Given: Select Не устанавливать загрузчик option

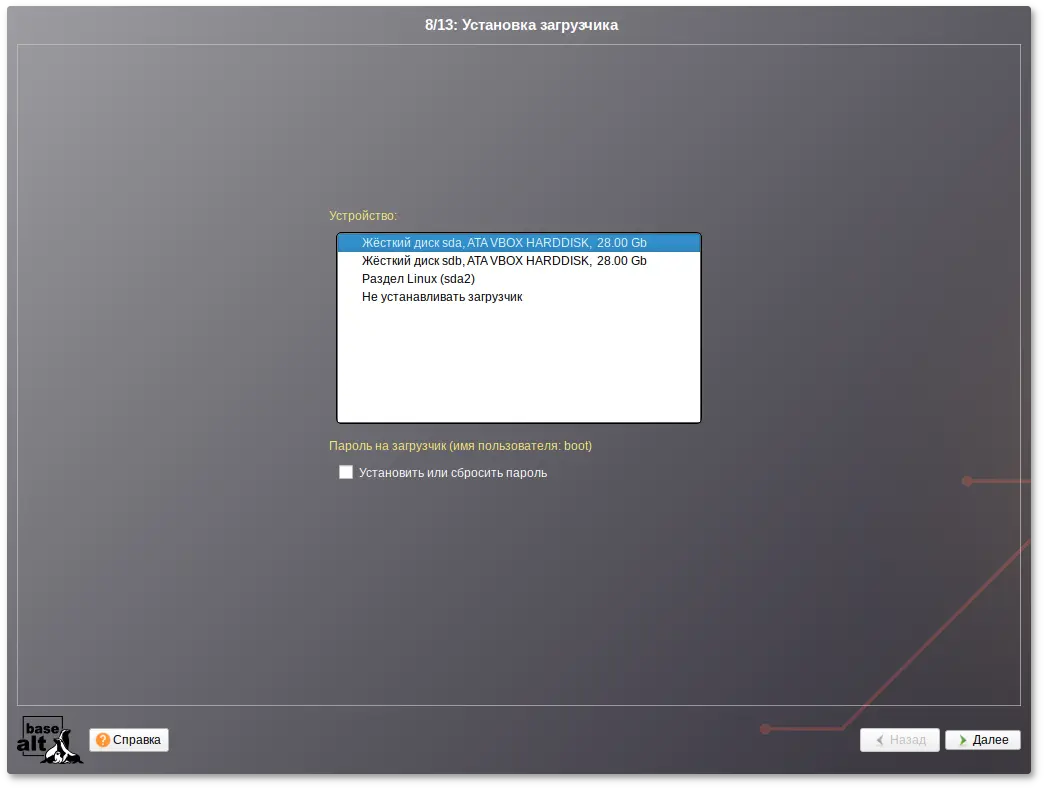Looking at the screenshot, I should (519, 297).
